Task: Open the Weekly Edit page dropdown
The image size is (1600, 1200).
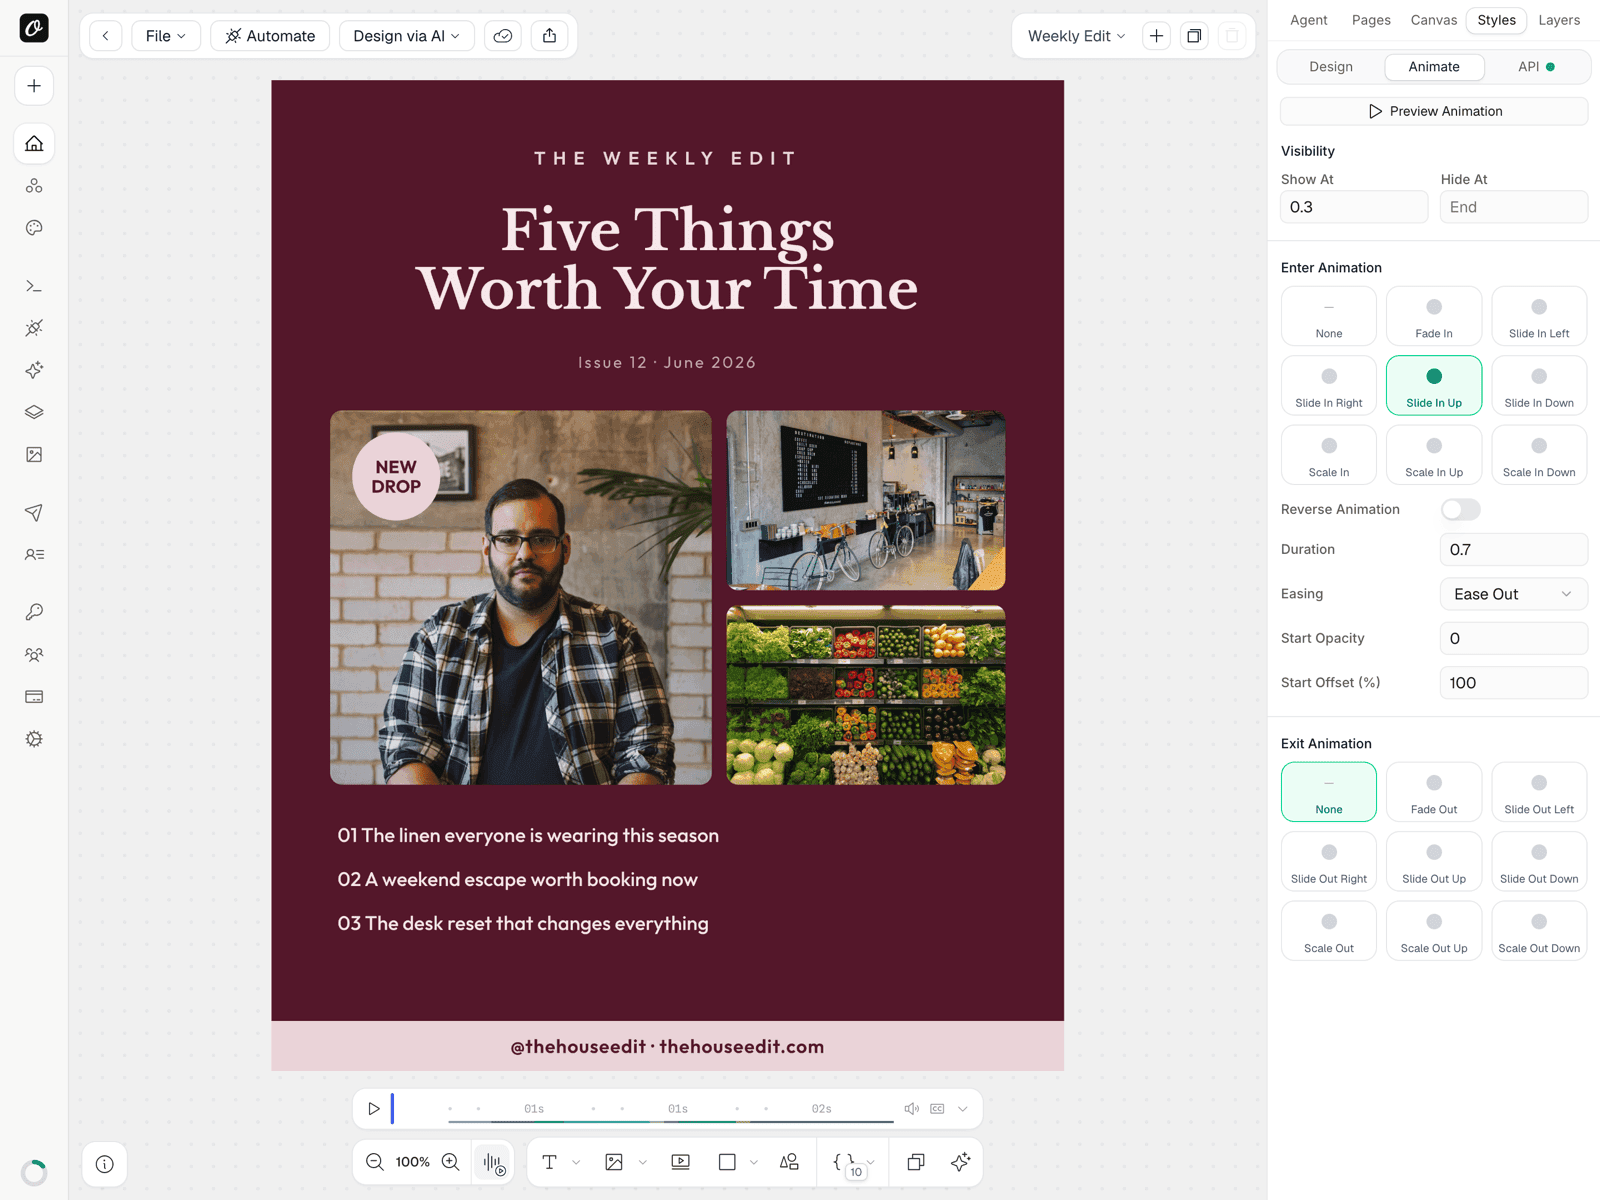Action: [x=1077, y=36]
